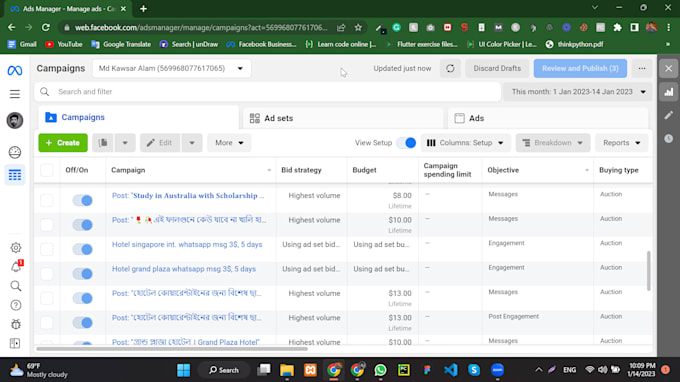Image resolution: width=680 pixels, height=382 pixels.
Task: Select the Campaigns table grid icon
Action: coord(15,175)
